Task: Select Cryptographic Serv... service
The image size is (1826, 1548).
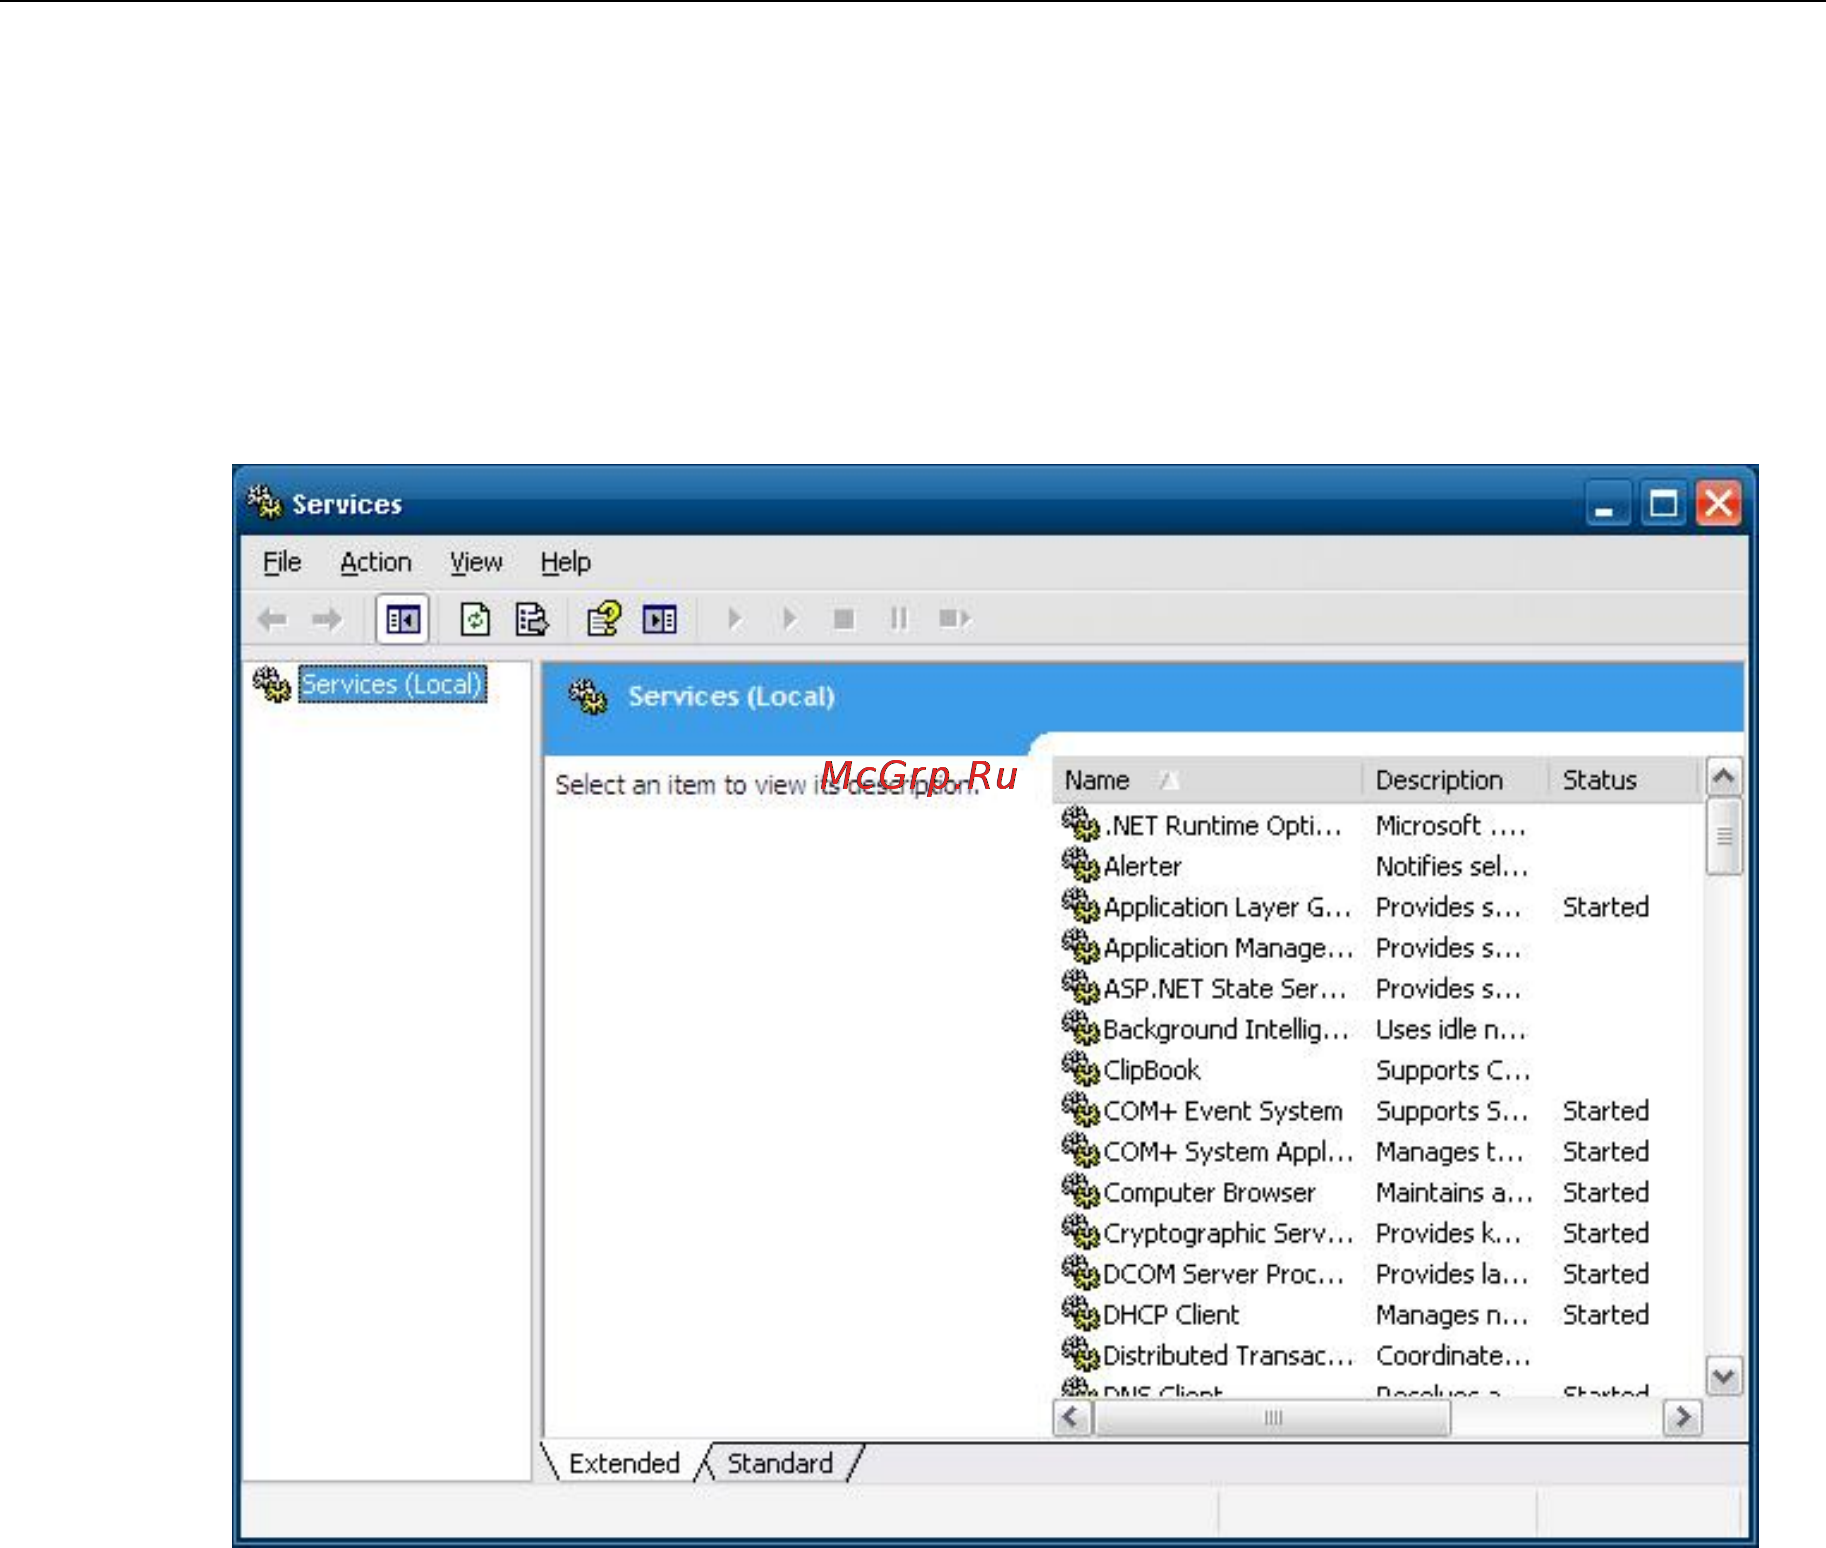Action: click(x=1380, y=1233)
